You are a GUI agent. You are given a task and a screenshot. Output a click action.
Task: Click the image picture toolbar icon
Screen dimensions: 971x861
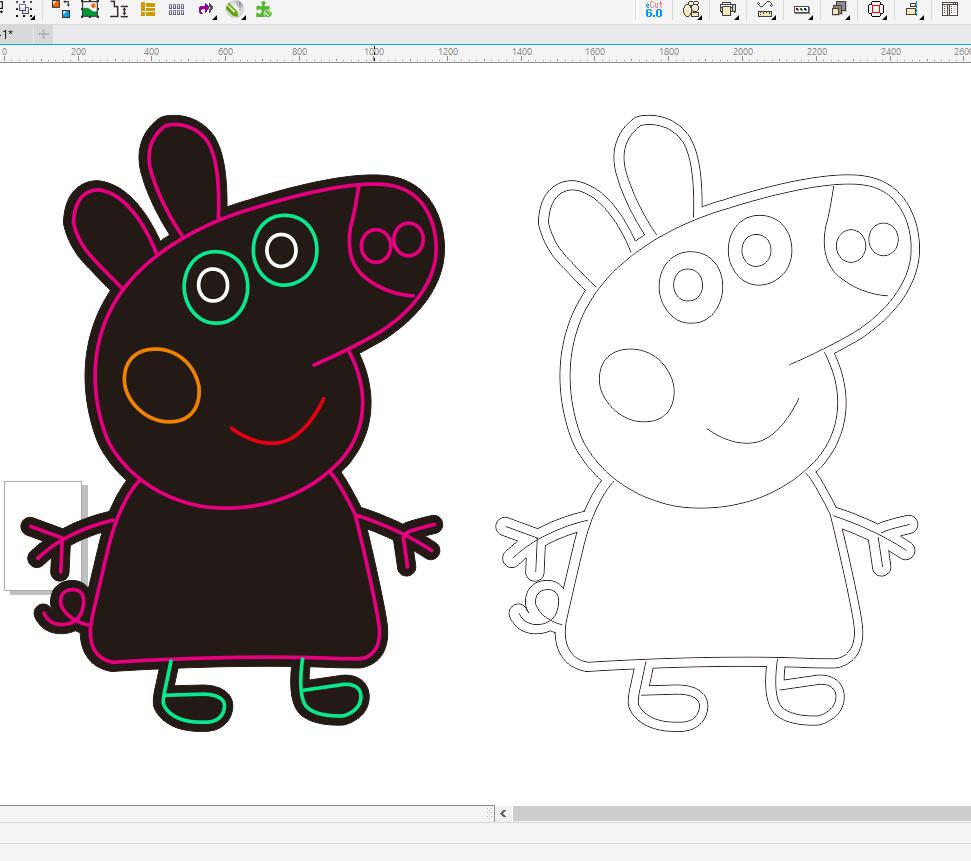pos(90,9)
